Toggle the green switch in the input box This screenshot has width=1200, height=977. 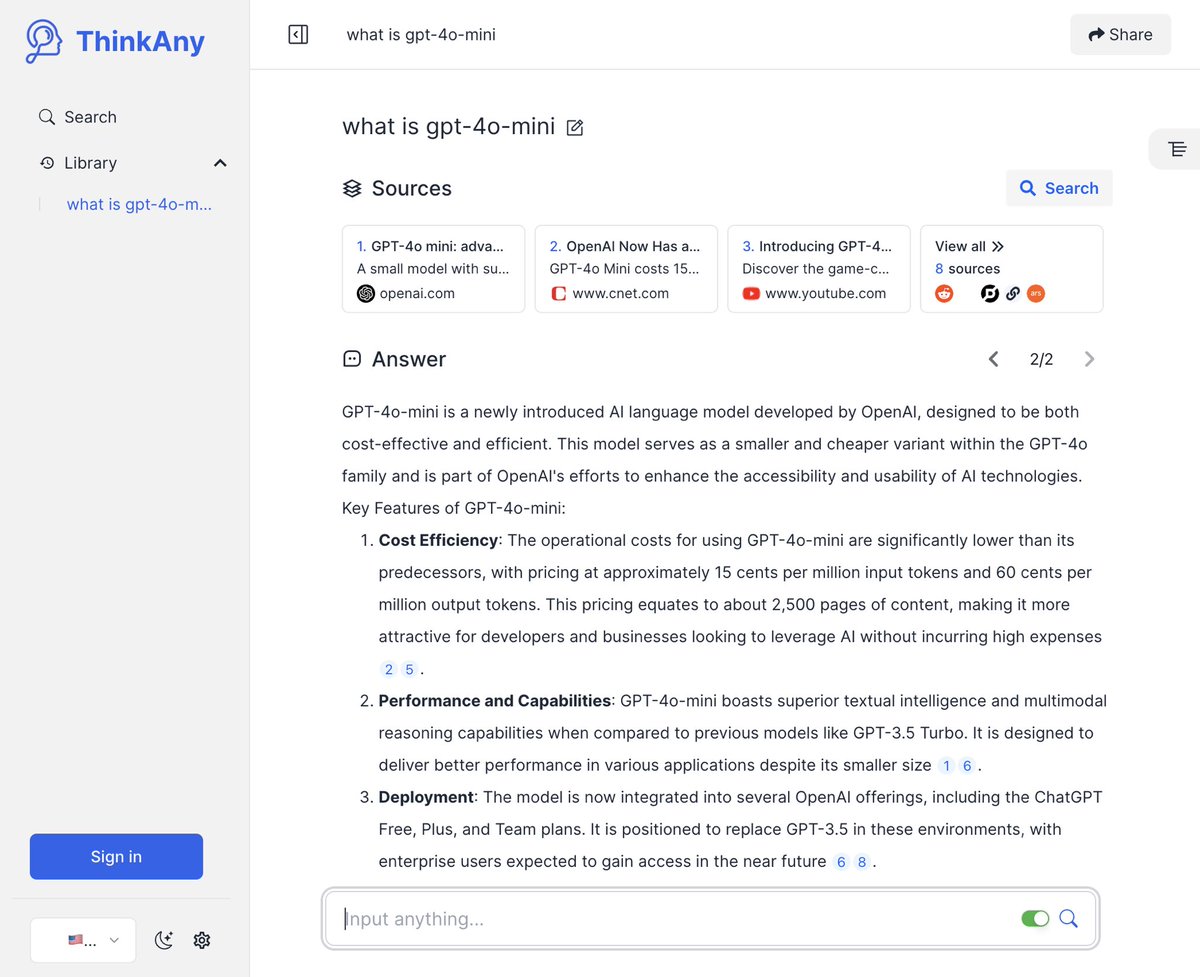tap(1035, 919)
